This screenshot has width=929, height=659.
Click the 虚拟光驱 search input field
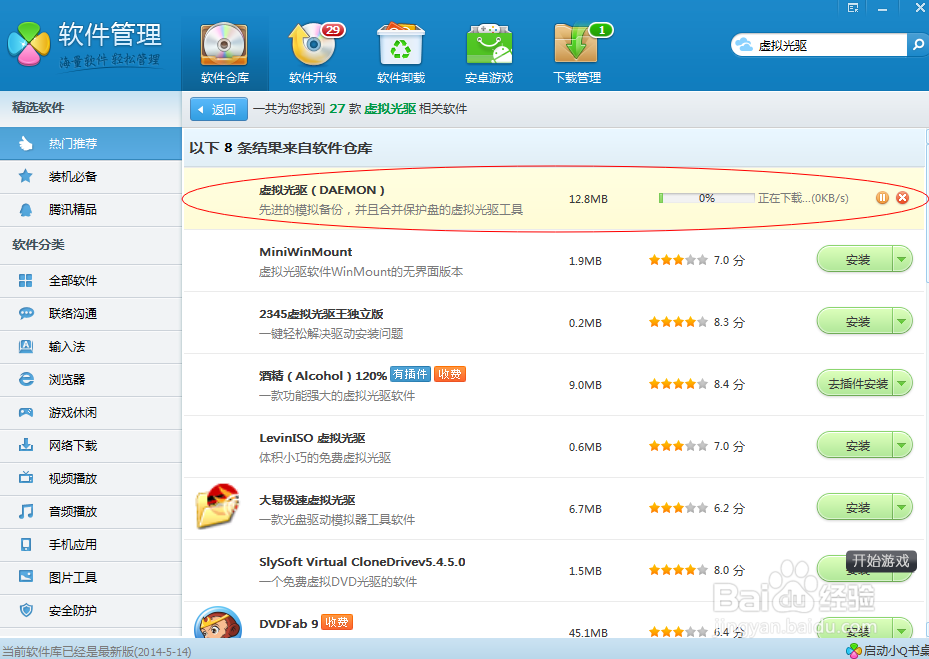pos(819,45)
